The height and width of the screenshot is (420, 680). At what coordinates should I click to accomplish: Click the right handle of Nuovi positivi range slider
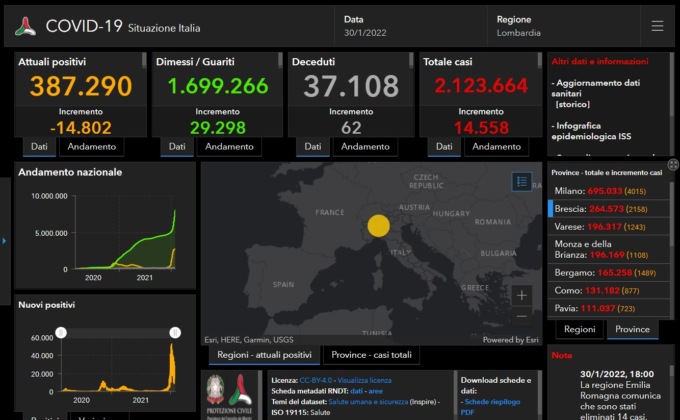pos(175,333)
